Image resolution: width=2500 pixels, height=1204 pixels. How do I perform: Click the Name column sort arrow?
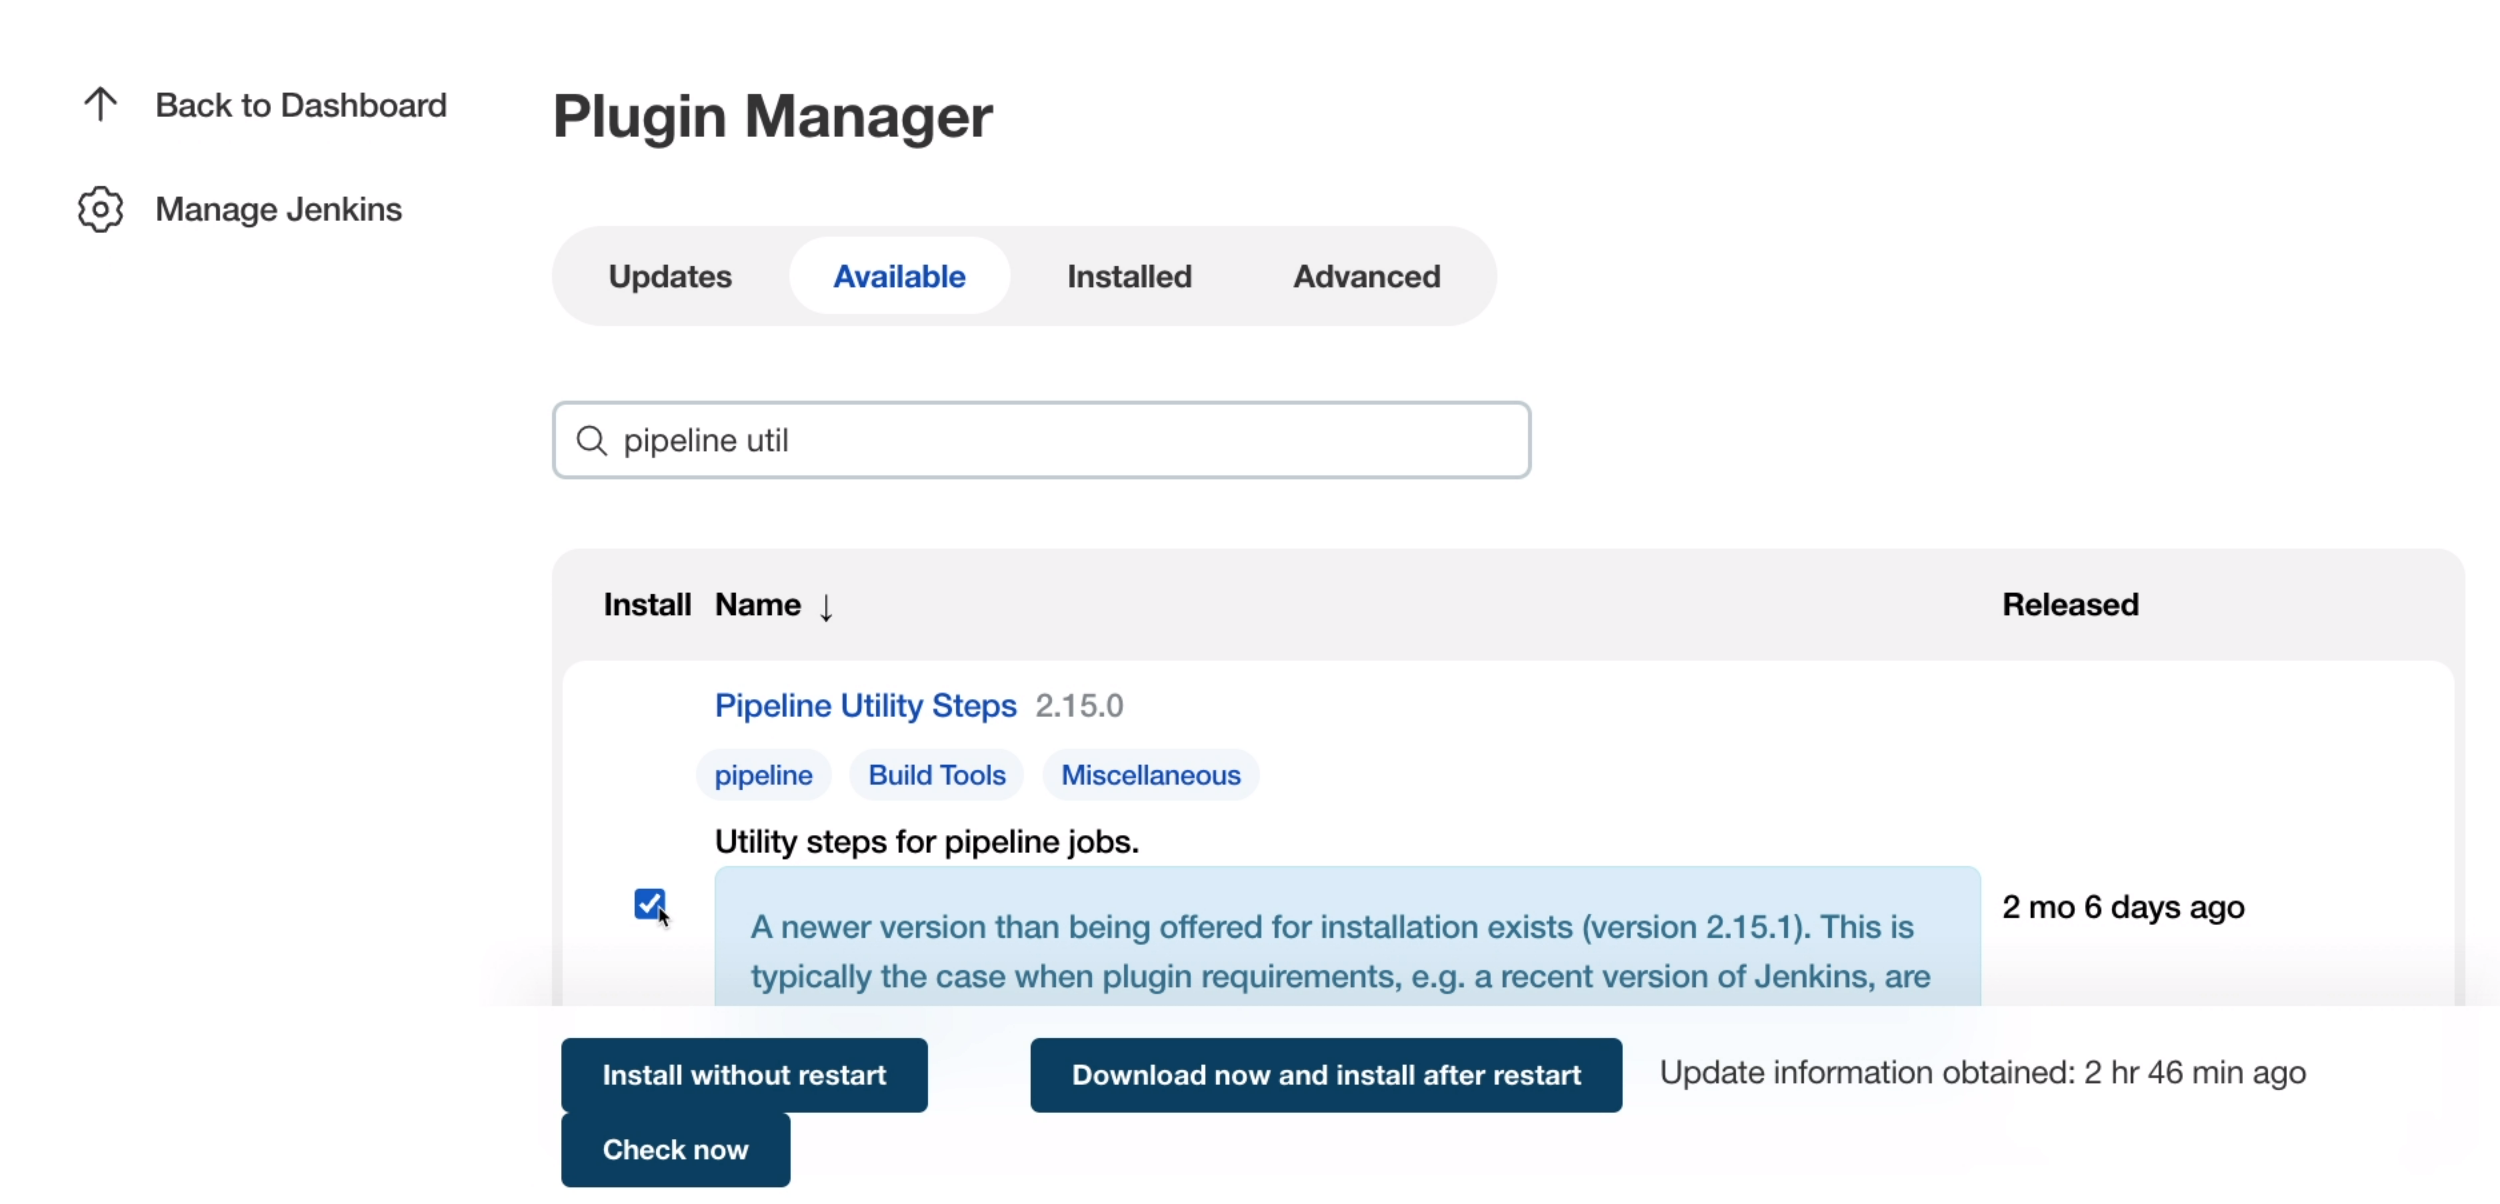point(826,606)
